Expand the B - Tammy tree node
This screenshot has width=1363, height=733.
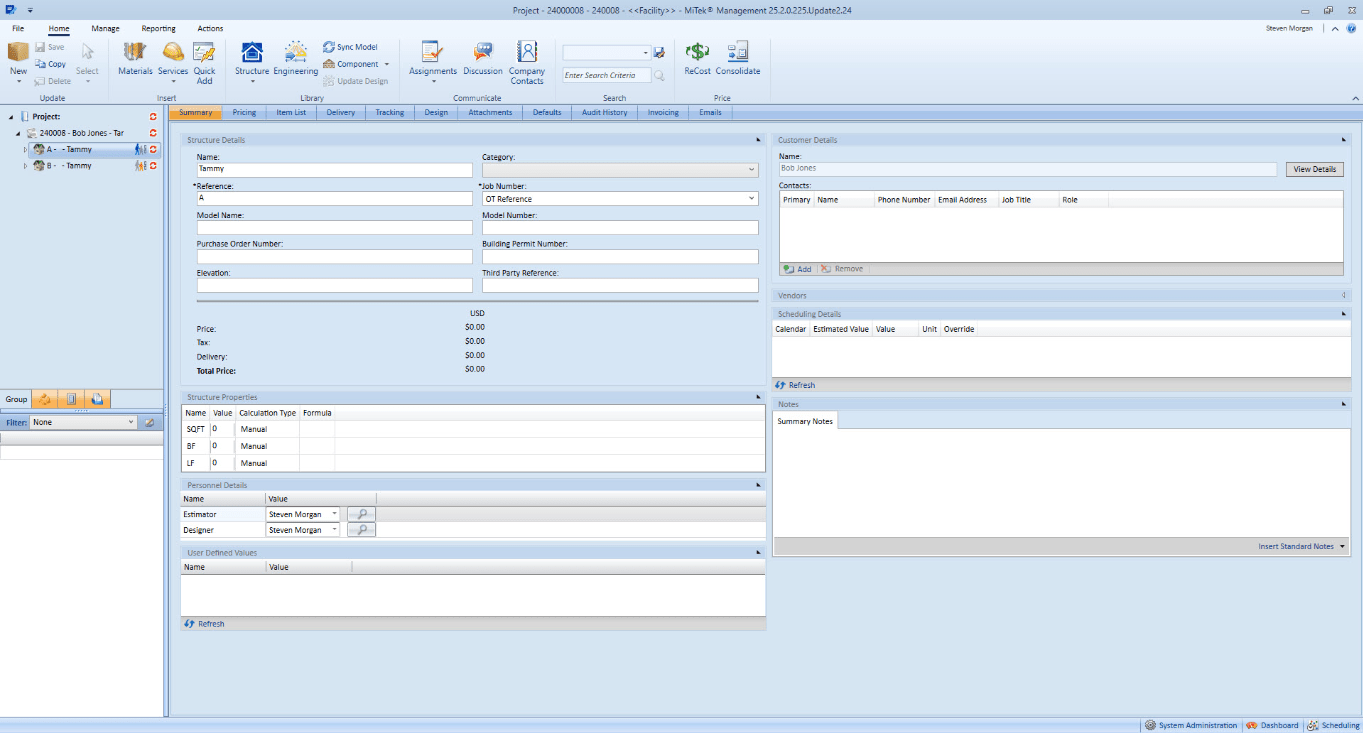tap(25, 166)
